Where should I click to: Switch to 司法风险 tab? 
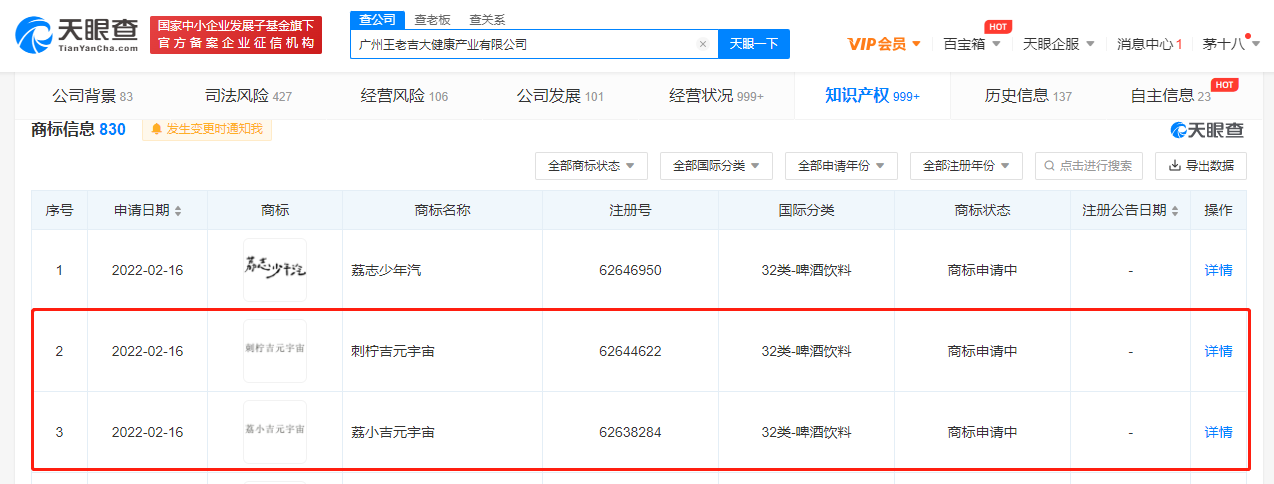coord(248,96)
